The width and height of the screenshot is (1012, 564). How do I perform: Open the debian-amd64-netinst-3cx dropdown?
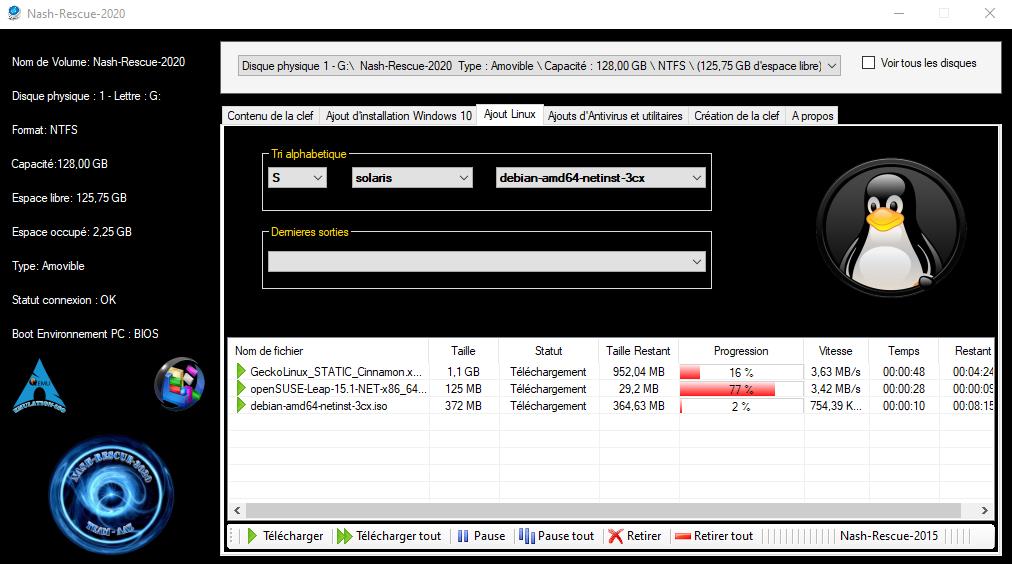coord(600,177)
